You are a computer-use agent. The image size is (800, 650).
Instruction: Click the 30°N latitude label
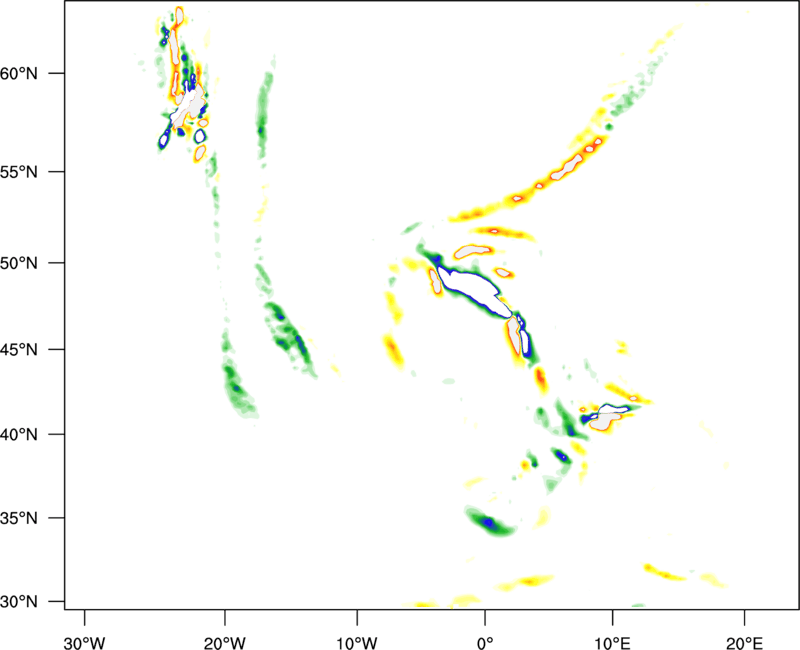click(x=19, y=602)
